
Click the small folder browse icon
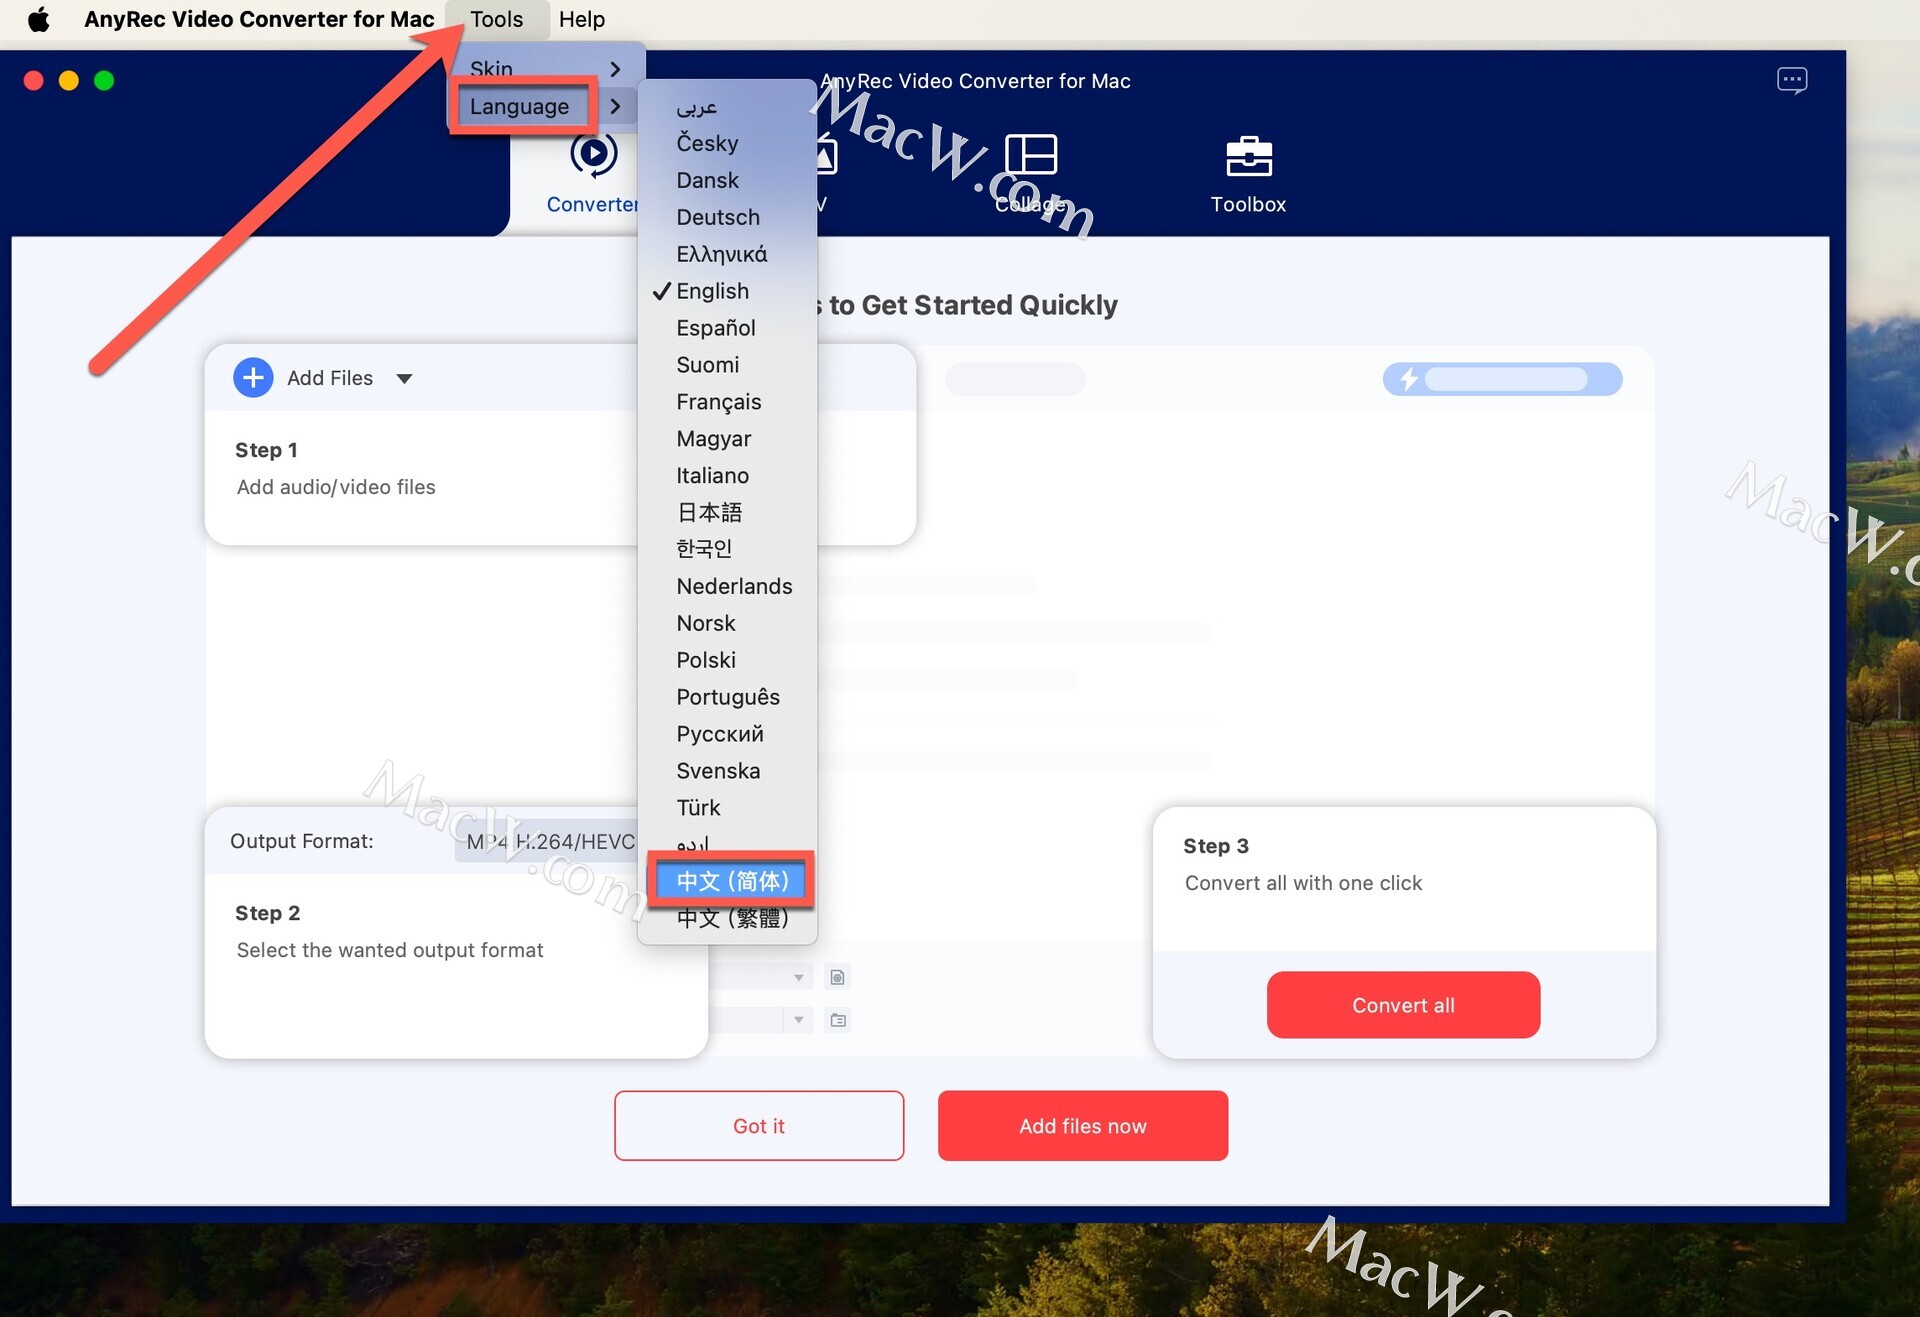pyautogui.click(x=838, y=1020)
